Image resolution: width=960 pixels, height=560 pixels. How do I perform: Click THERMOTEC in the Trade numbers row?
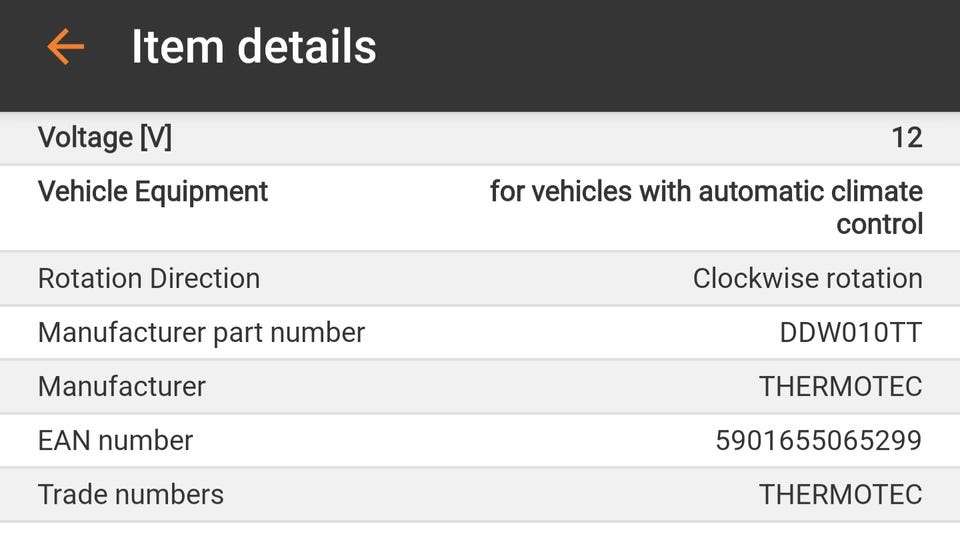[840, 494]
